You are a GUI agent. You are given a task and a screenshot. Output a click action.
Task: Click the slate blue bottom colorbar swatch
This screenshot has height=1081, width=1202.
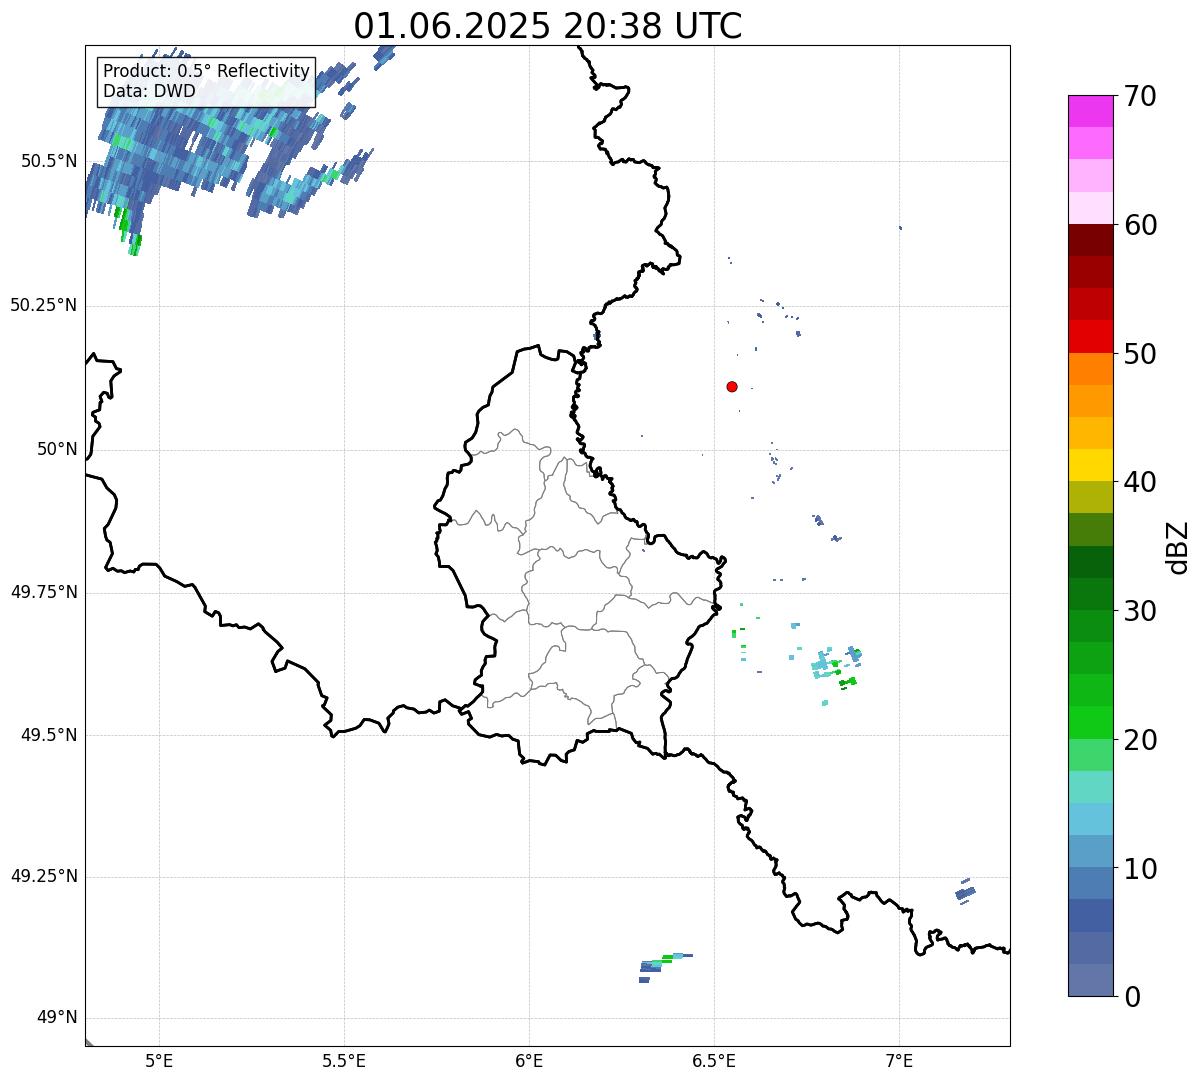(x=1091, y=980)
